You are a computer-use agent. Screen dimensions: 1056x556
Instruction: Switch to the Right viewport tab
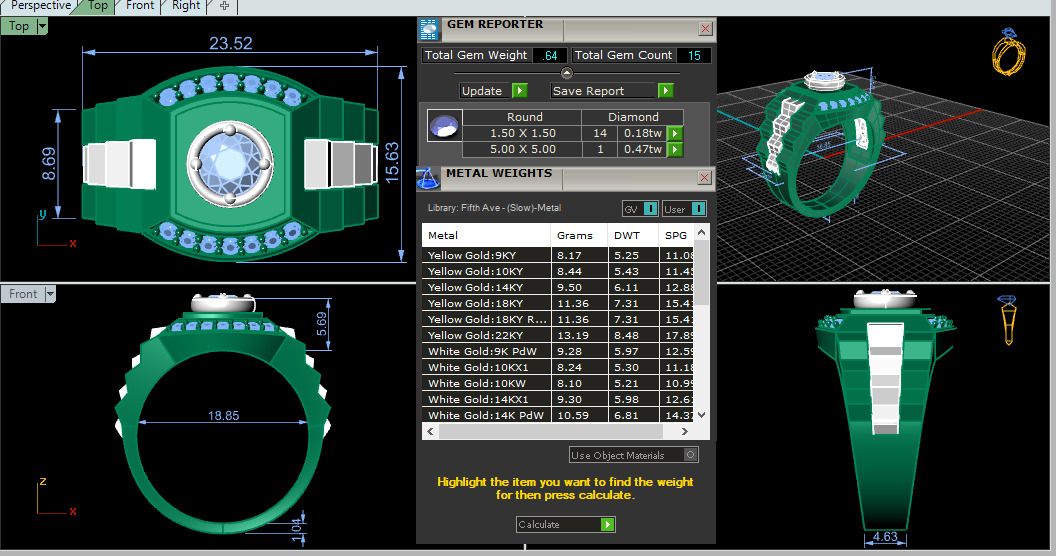pos(185,6)
